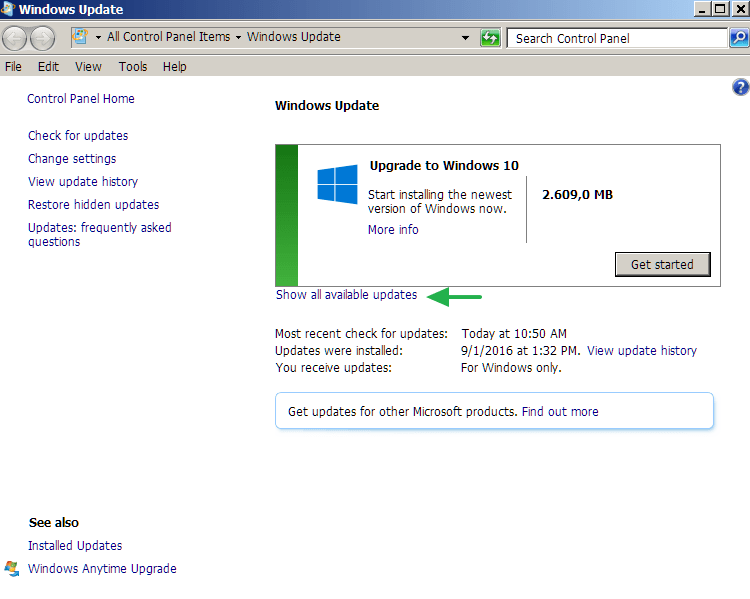Click Show all available updates
This screenshot has width=750, height=599.
click(346, 295)
